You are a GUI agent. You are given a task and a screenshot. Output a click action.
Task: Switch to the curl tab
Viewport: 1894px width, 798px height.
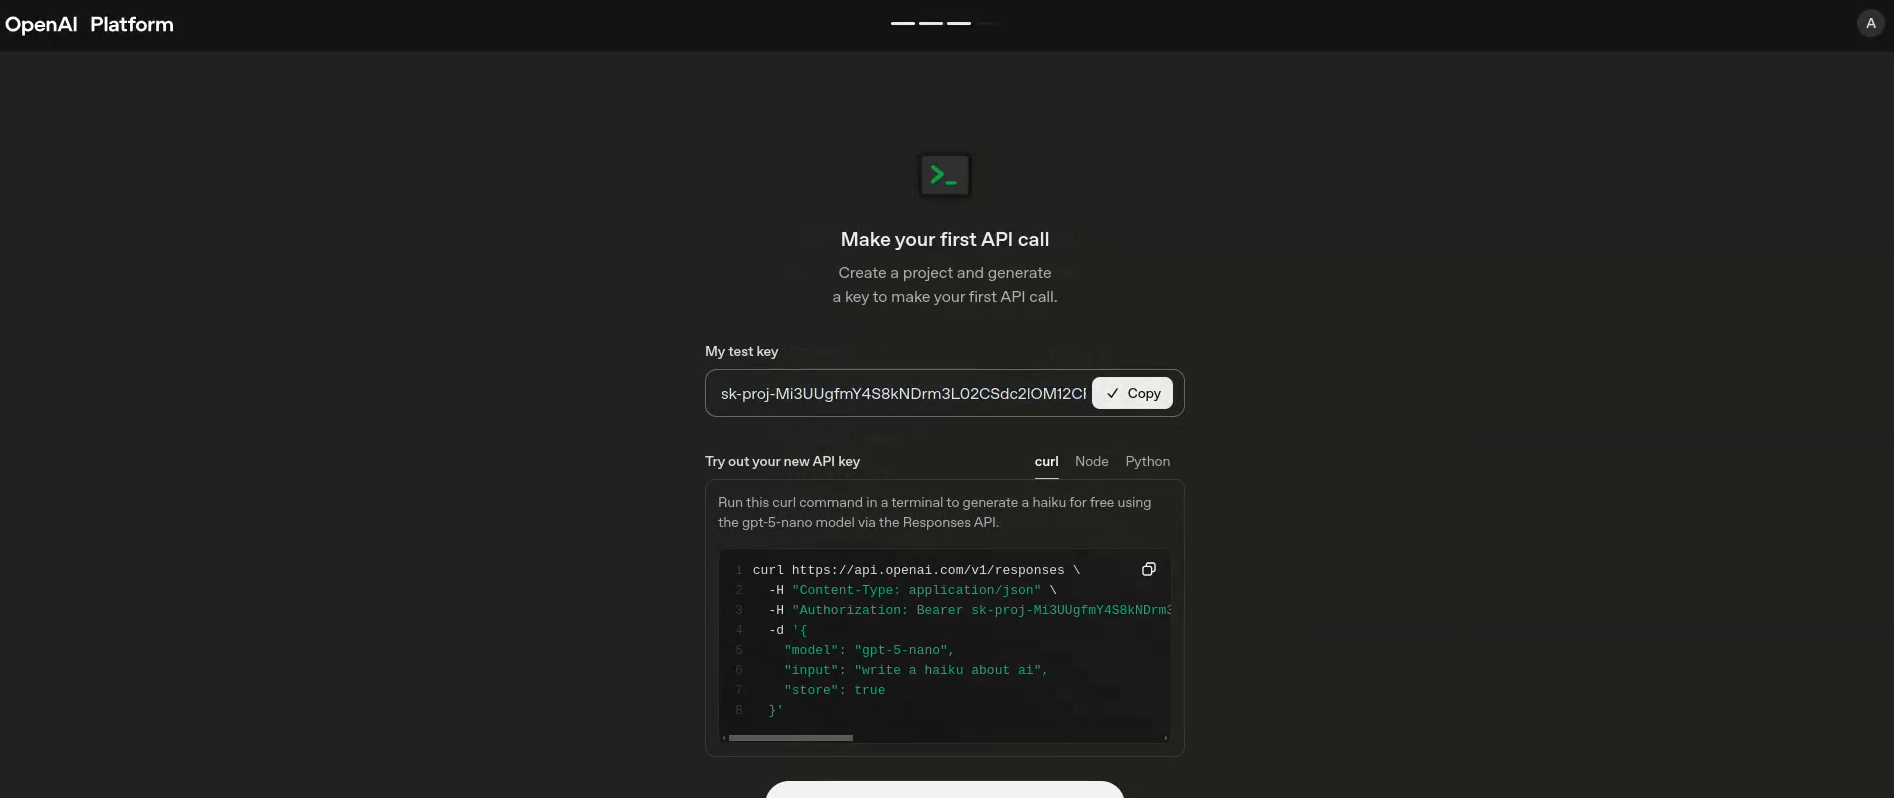[x=1046, y=461]
